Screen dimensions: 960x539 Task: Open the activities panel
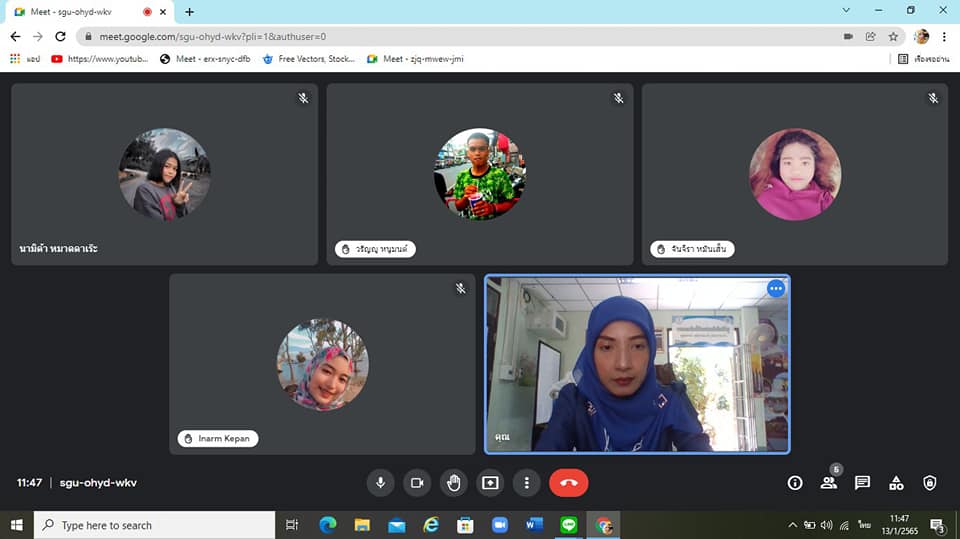click(x=896, y=483)
